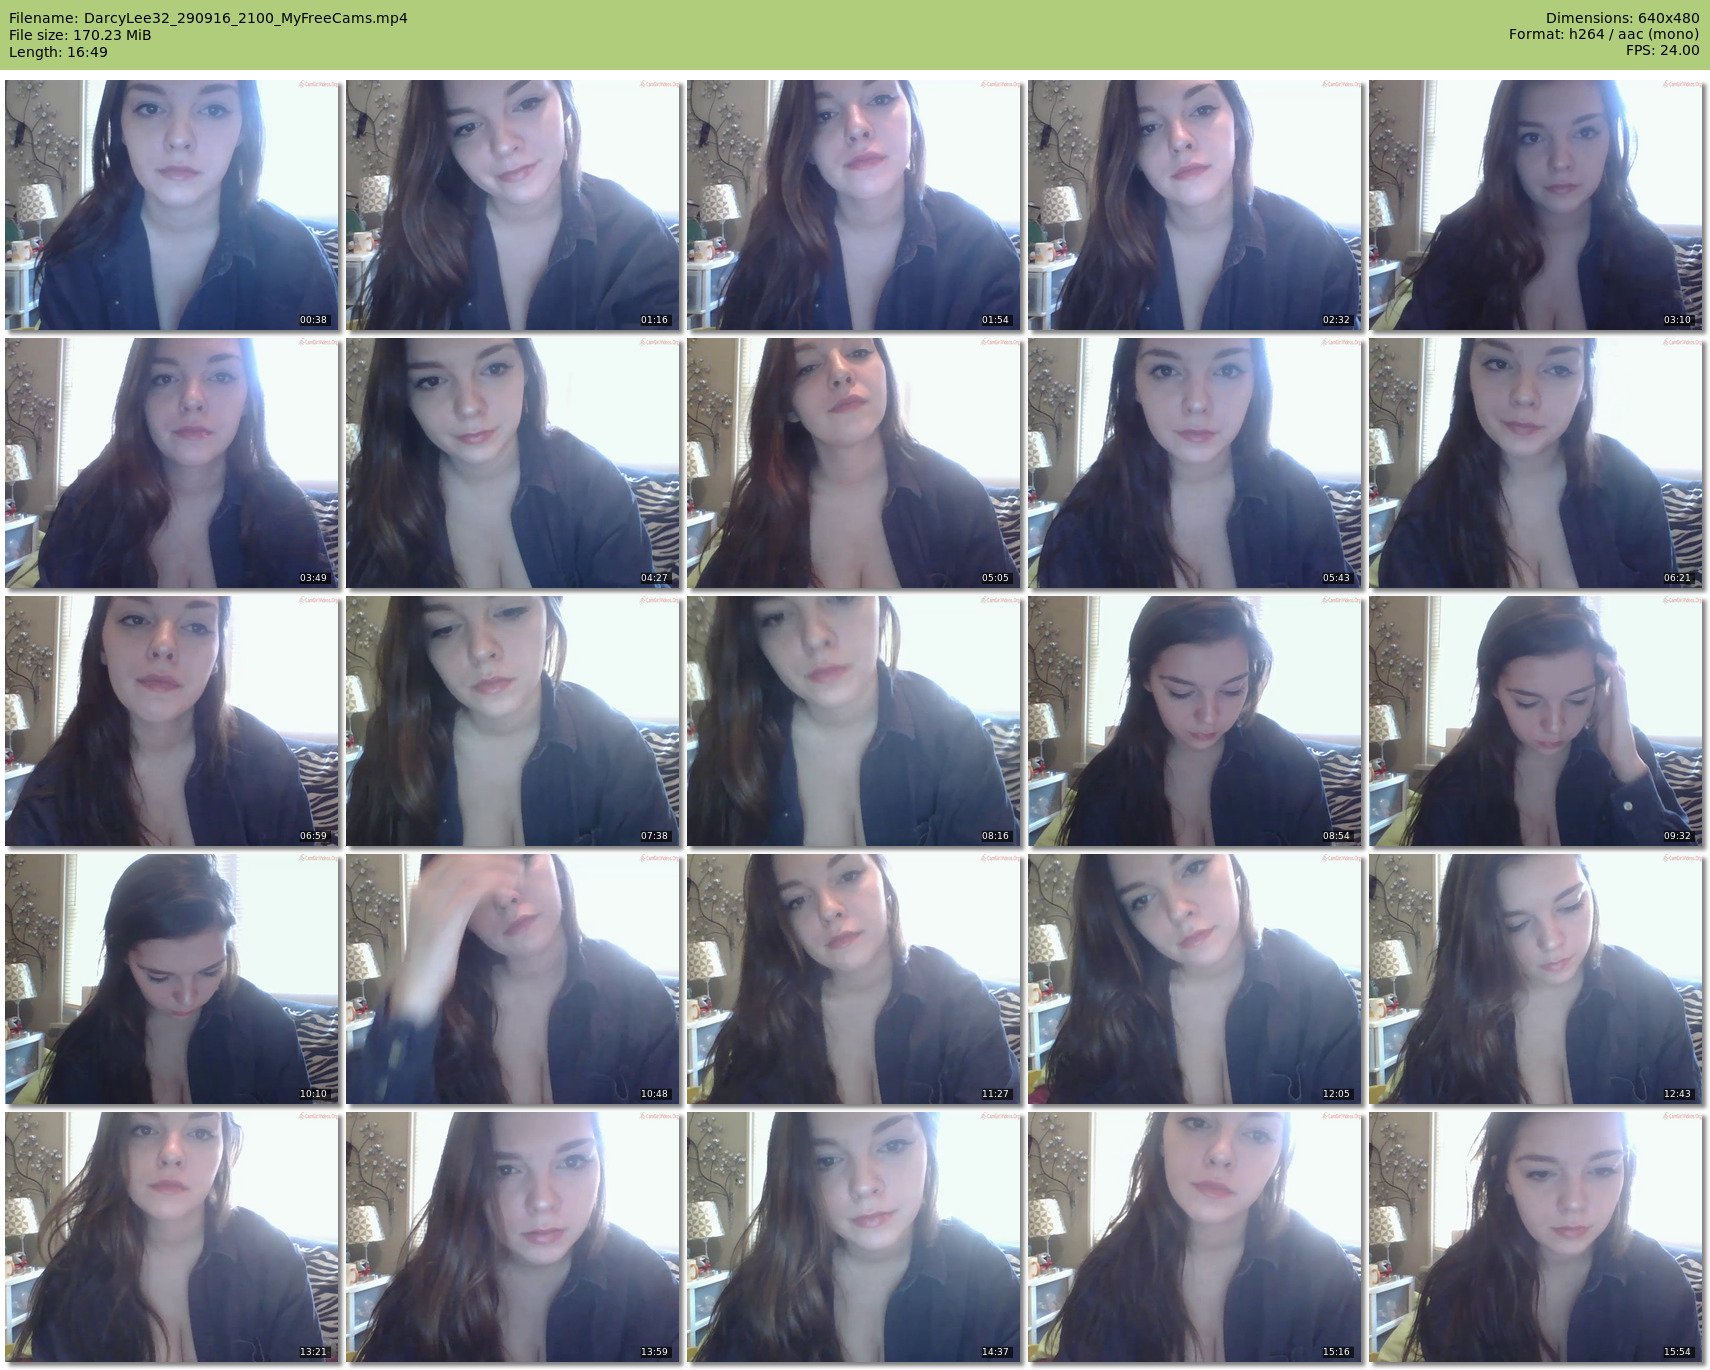Open the thumbnail at 01:54
The image size is (1710, 1370).
coord(853,205)
